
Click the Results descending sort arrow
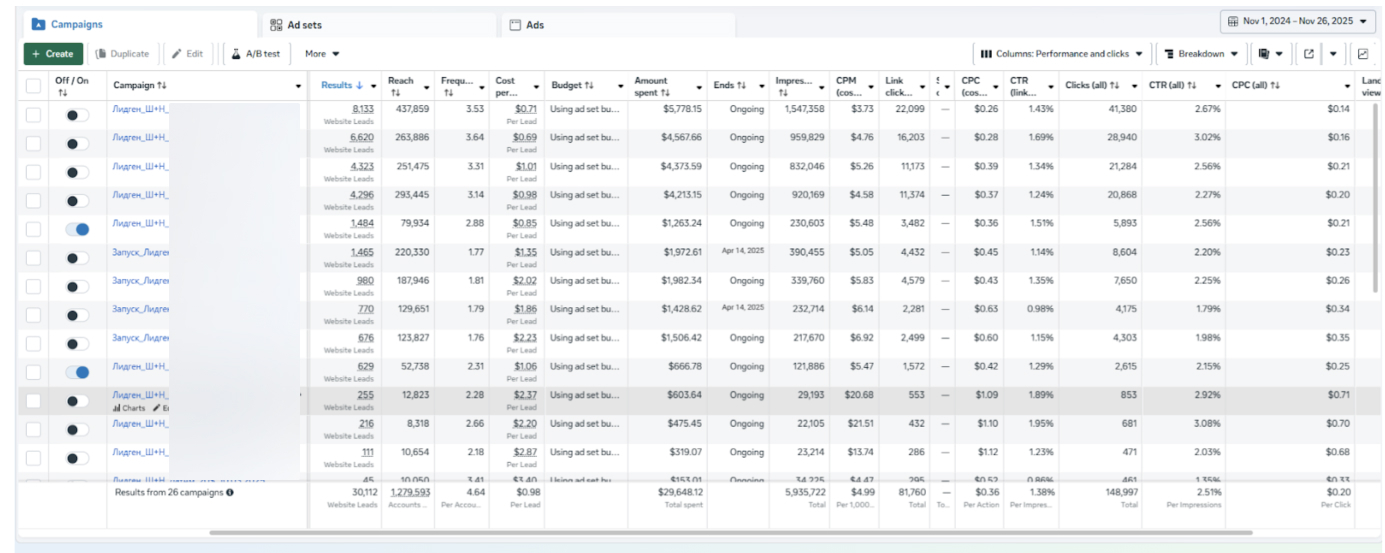coord(359,86)
